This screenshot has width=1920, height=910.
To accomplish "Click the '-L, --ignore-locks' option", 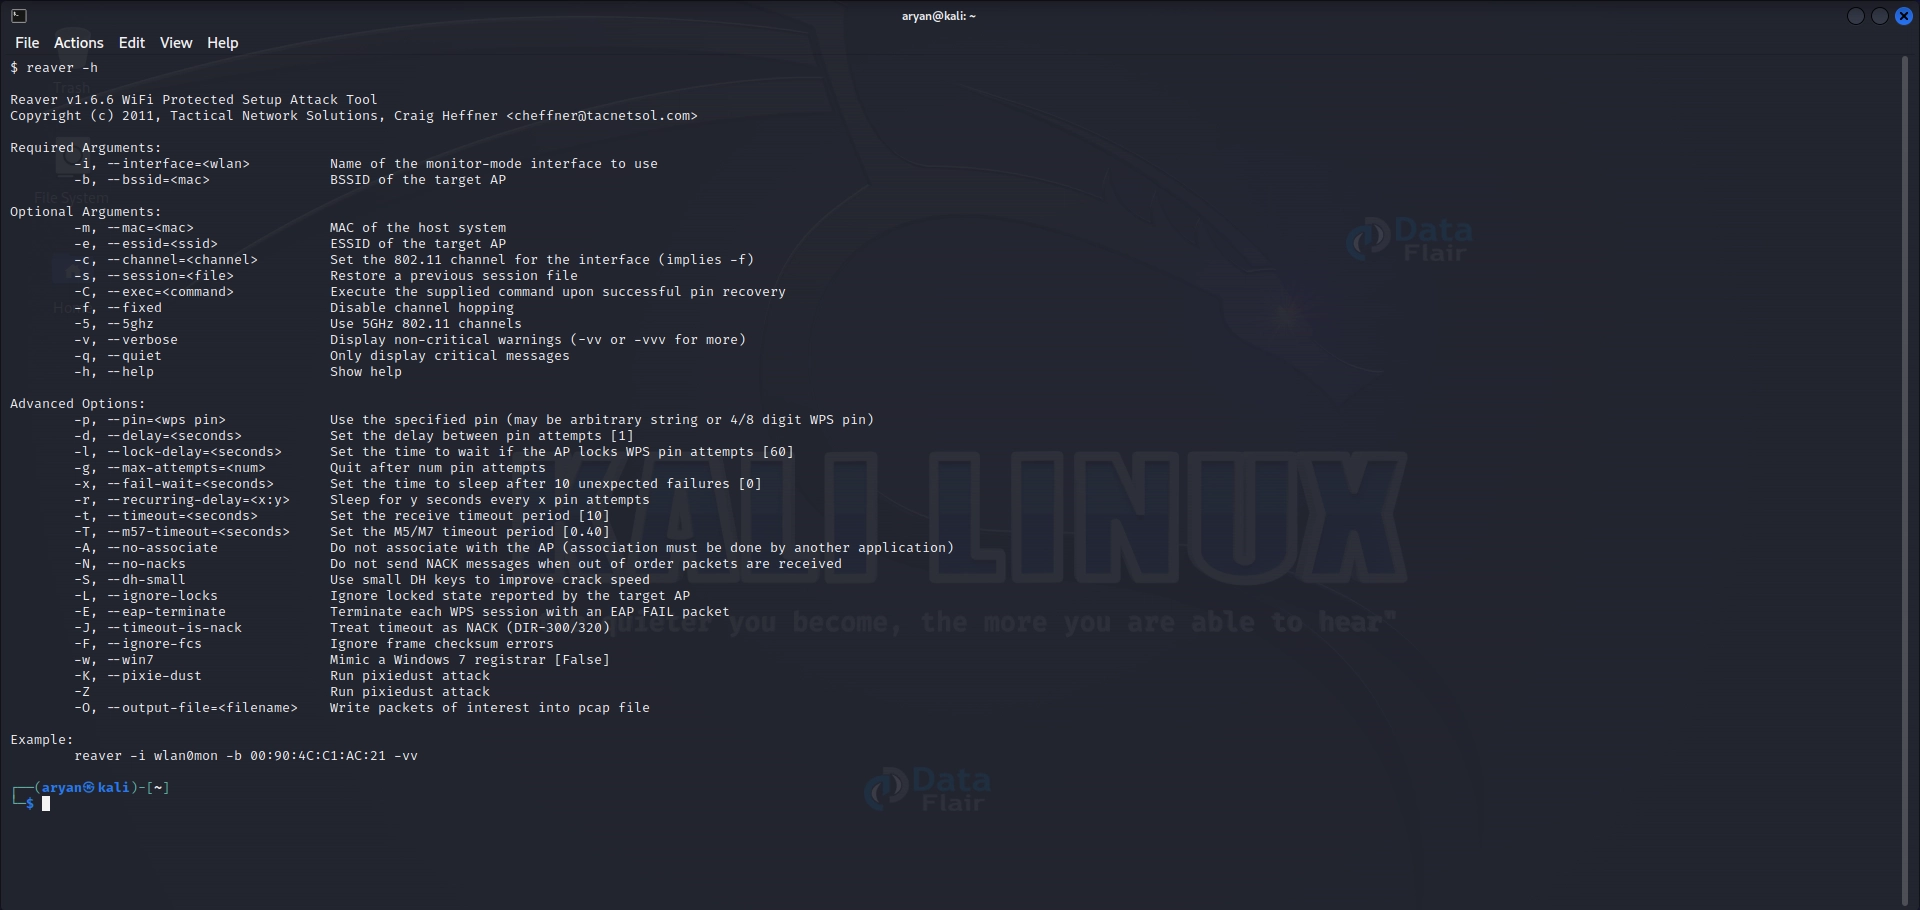I will click(x=146, y=596).
